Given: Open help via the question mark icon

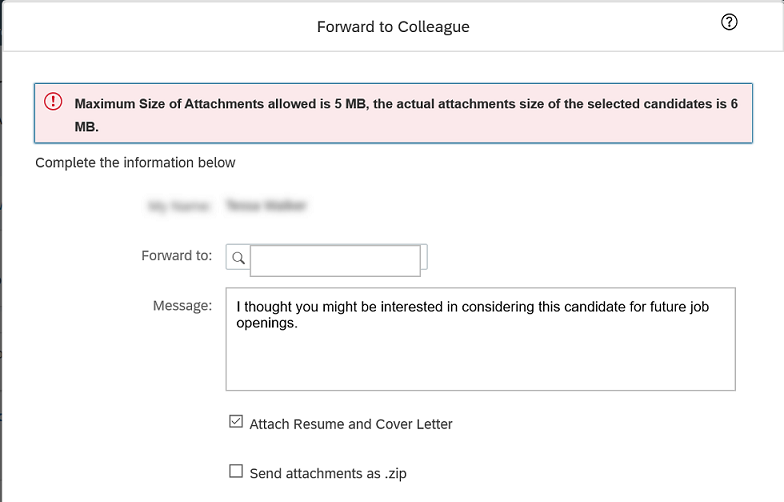Looking at the screenshot, I should tap(729, 22).
